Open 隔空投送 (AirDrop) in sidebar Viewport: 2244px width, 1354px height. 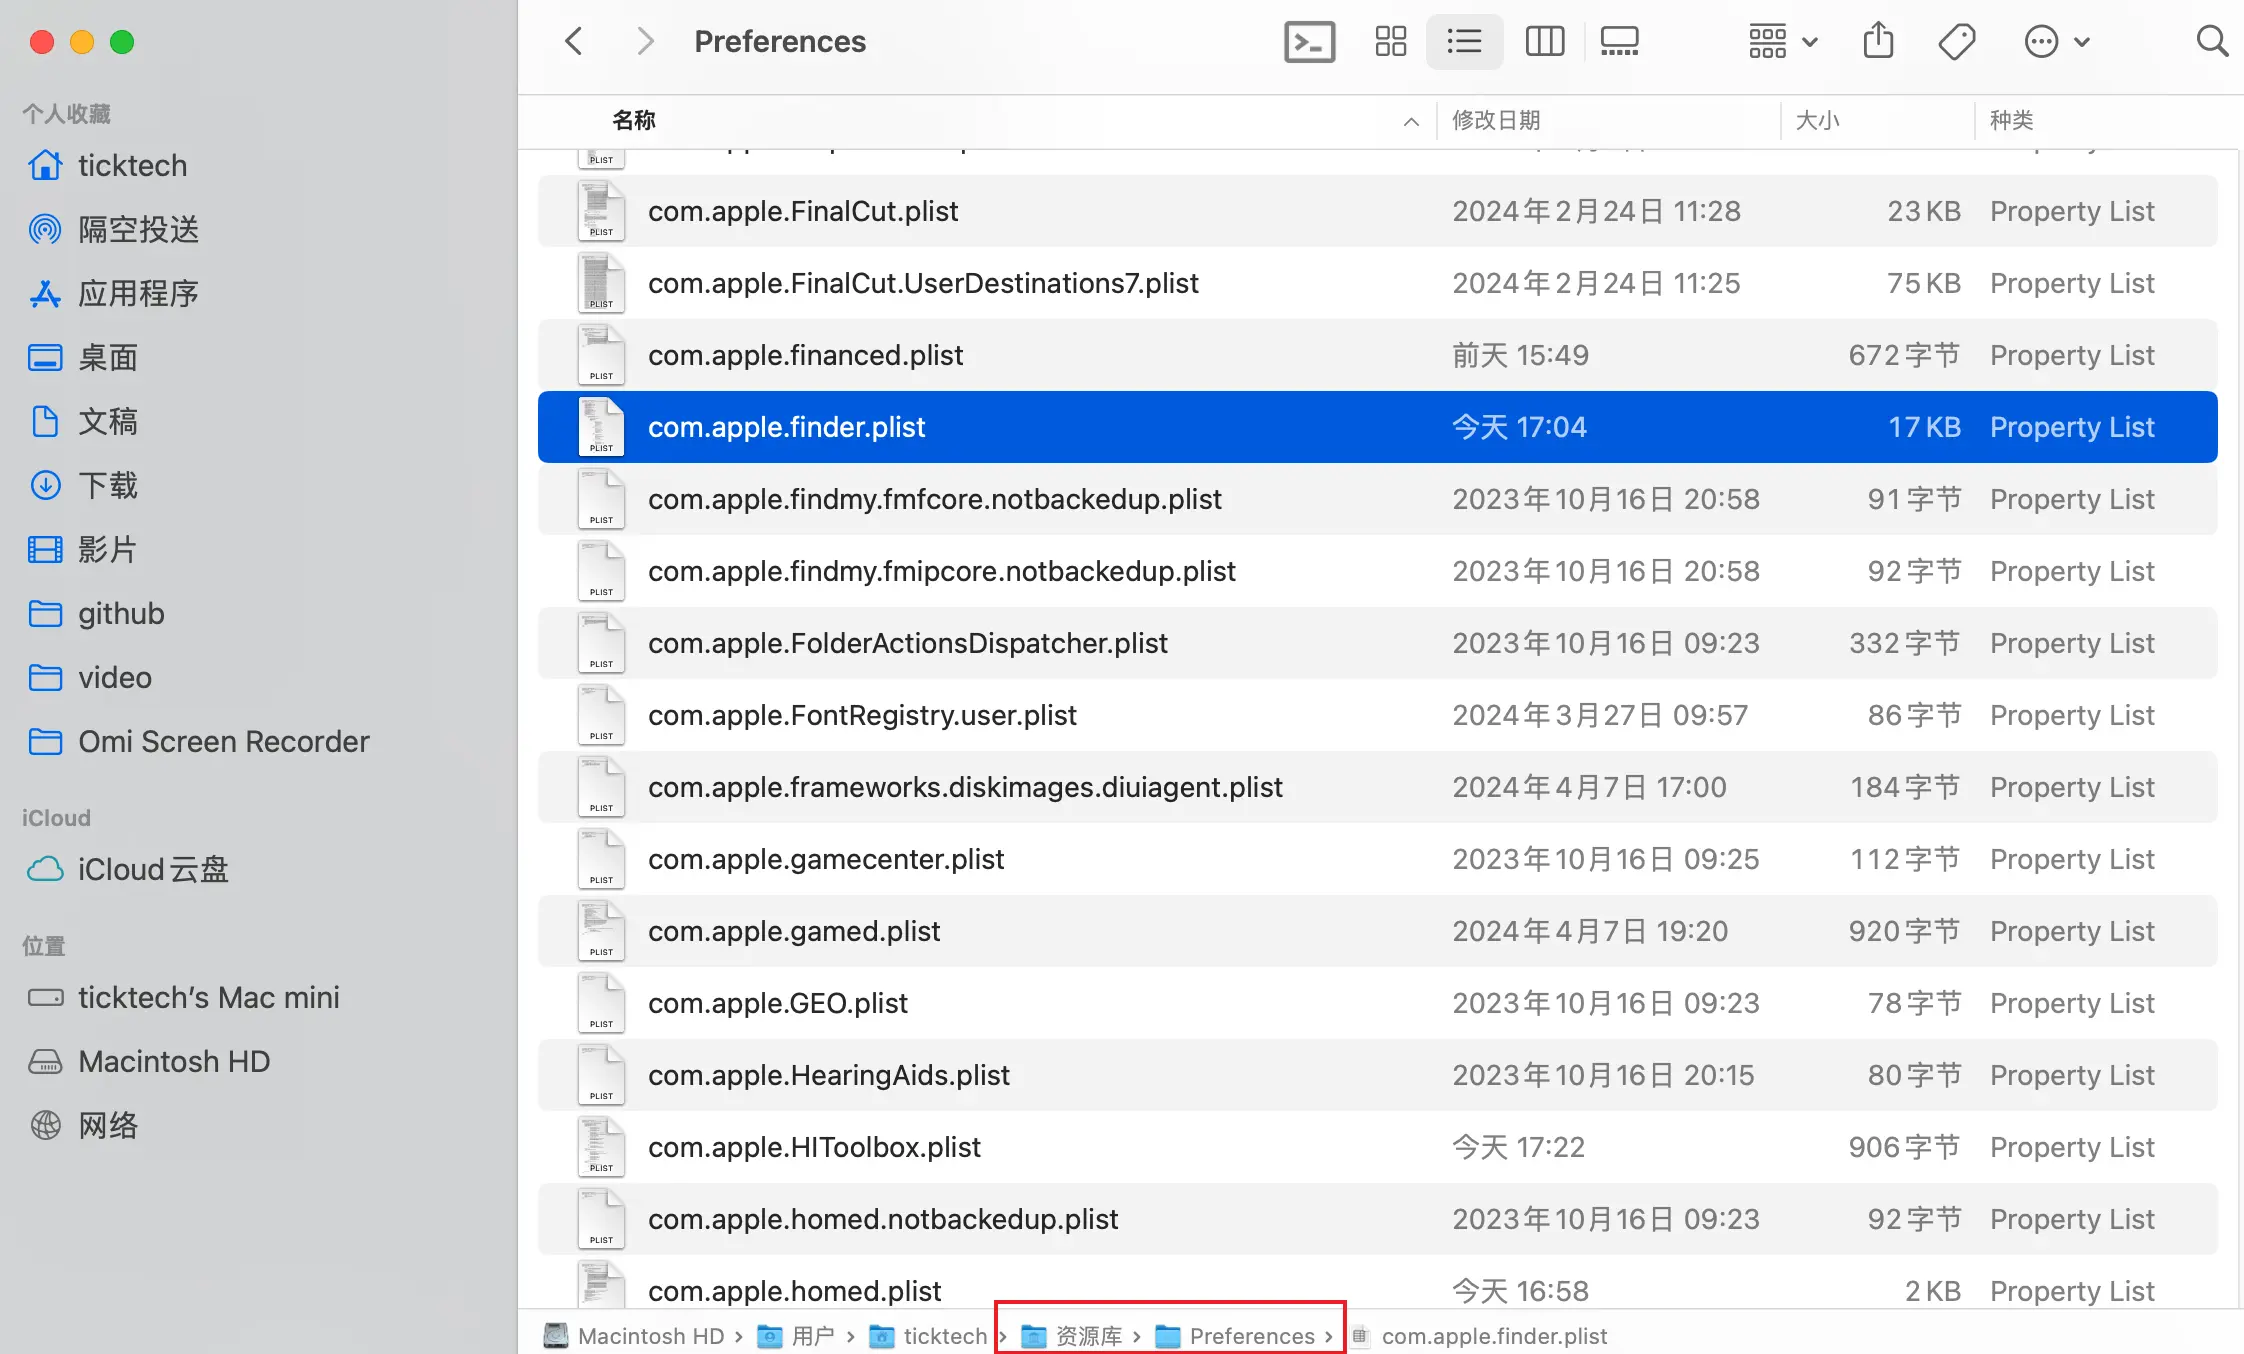[x=114, y=229]
